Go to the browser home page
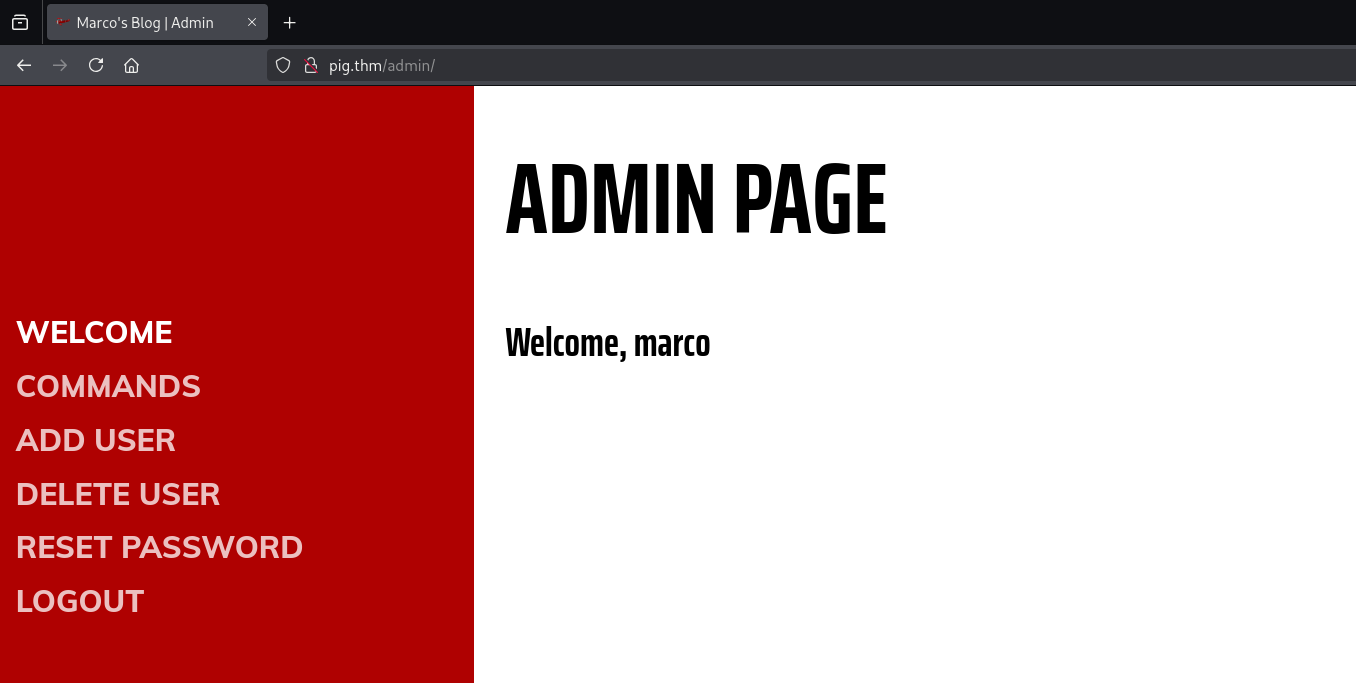 (131, 66)
